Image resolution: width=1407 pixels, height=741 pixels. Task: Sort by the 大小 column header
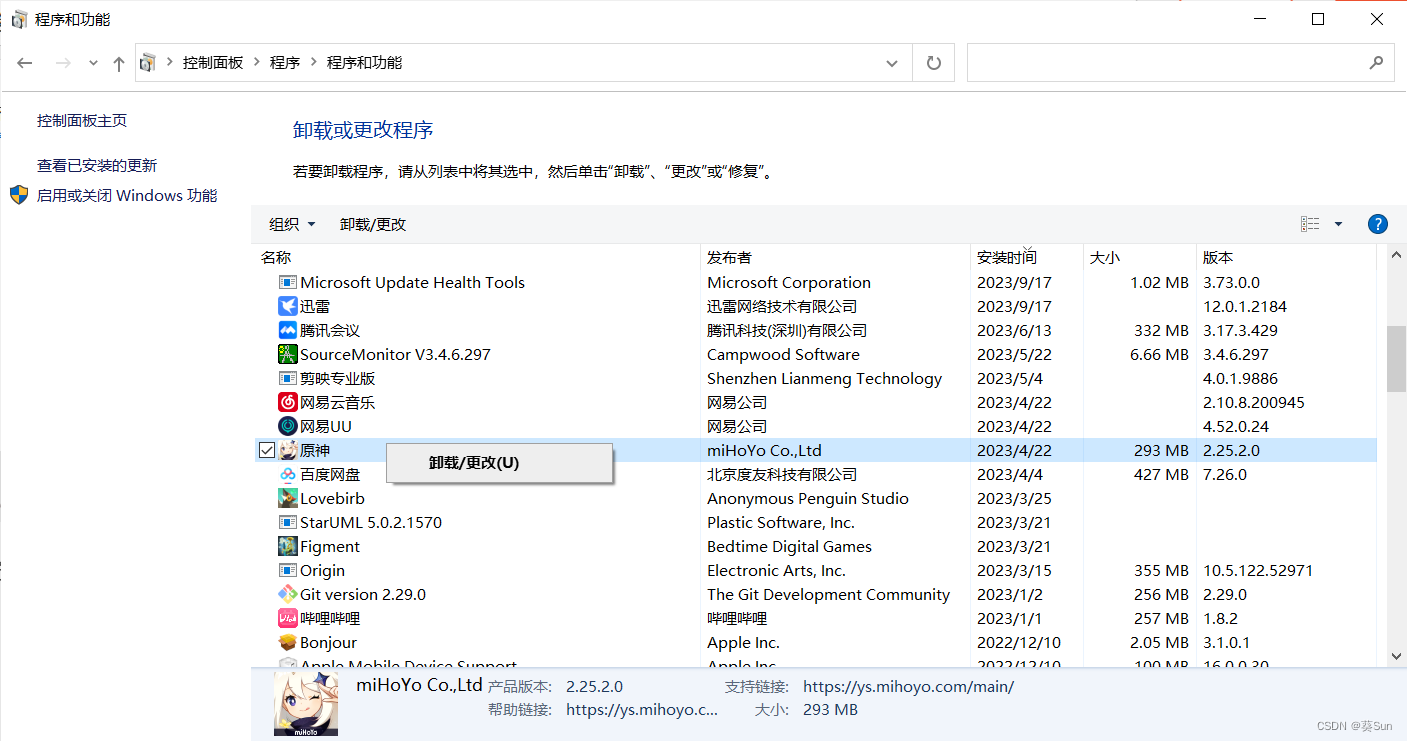(x=1104, y=257)
